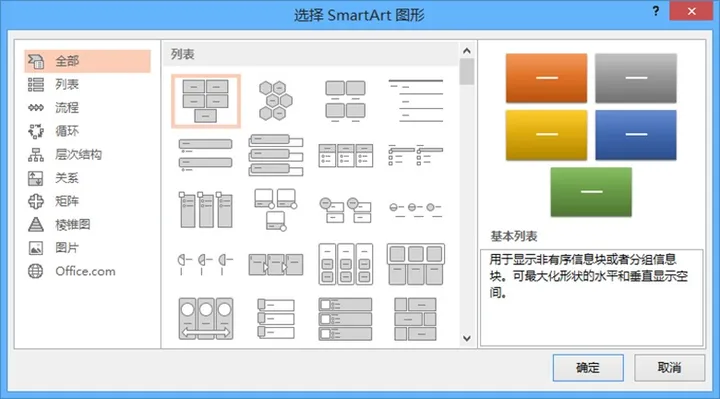This screenshot has height=399, width=720.
Task: Switch to the 关系 relationship category
Action: pos(87,178)
